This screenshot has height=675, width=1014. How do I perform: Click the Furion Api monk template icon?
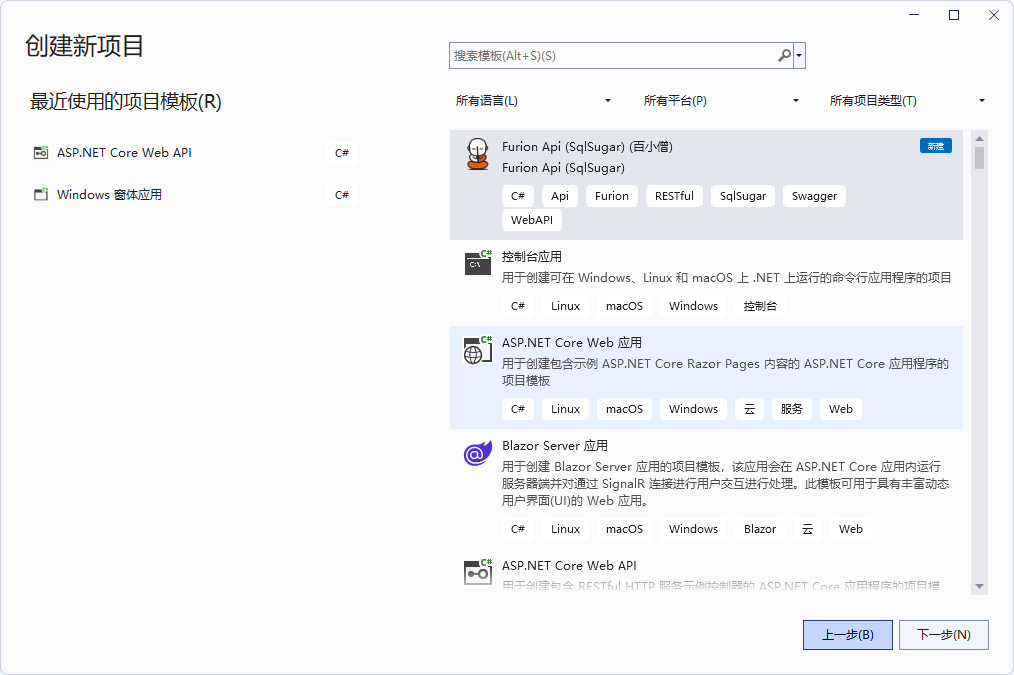tap(478, 155)
